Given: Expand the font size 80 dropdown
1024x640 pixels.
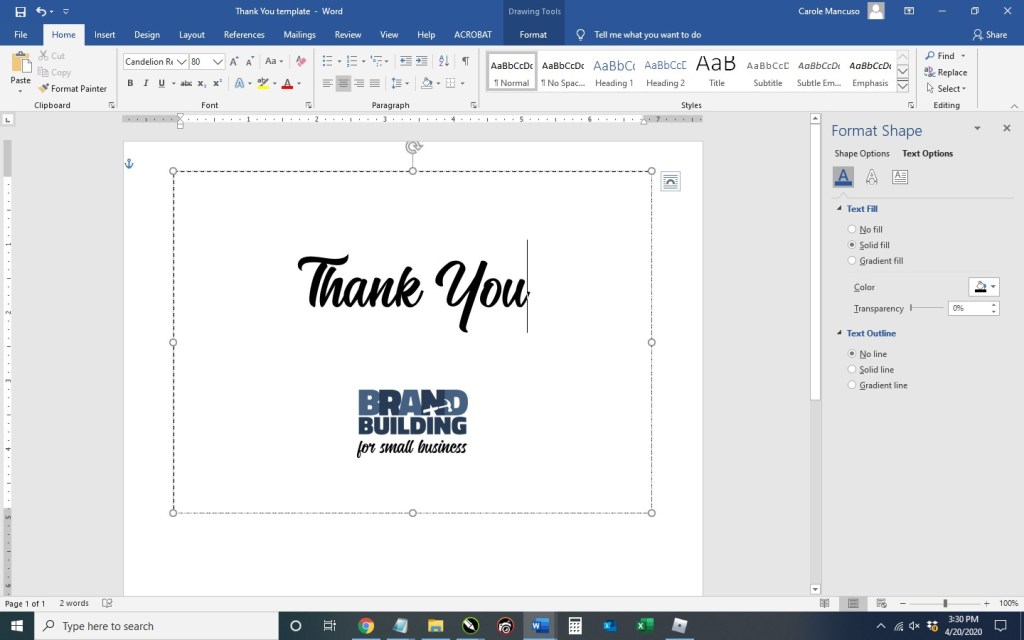Looking at the screenshot, I should click(x=218, y=62).
